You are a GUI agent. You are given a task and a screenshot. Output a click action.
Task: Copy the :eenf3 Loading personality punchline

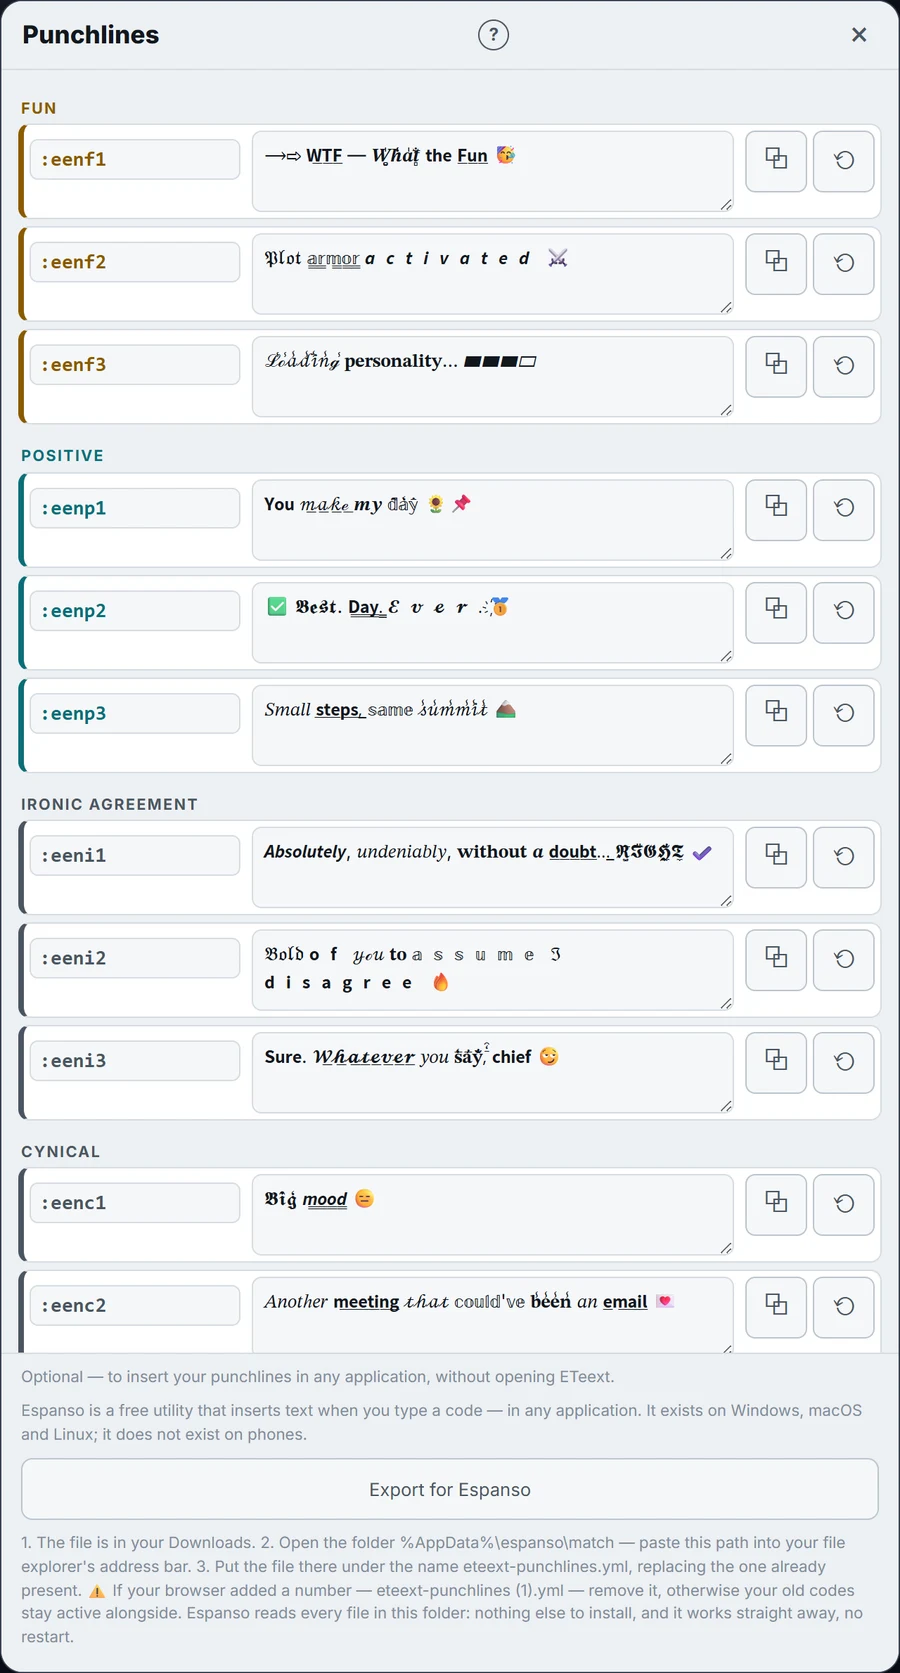point(776,366)
